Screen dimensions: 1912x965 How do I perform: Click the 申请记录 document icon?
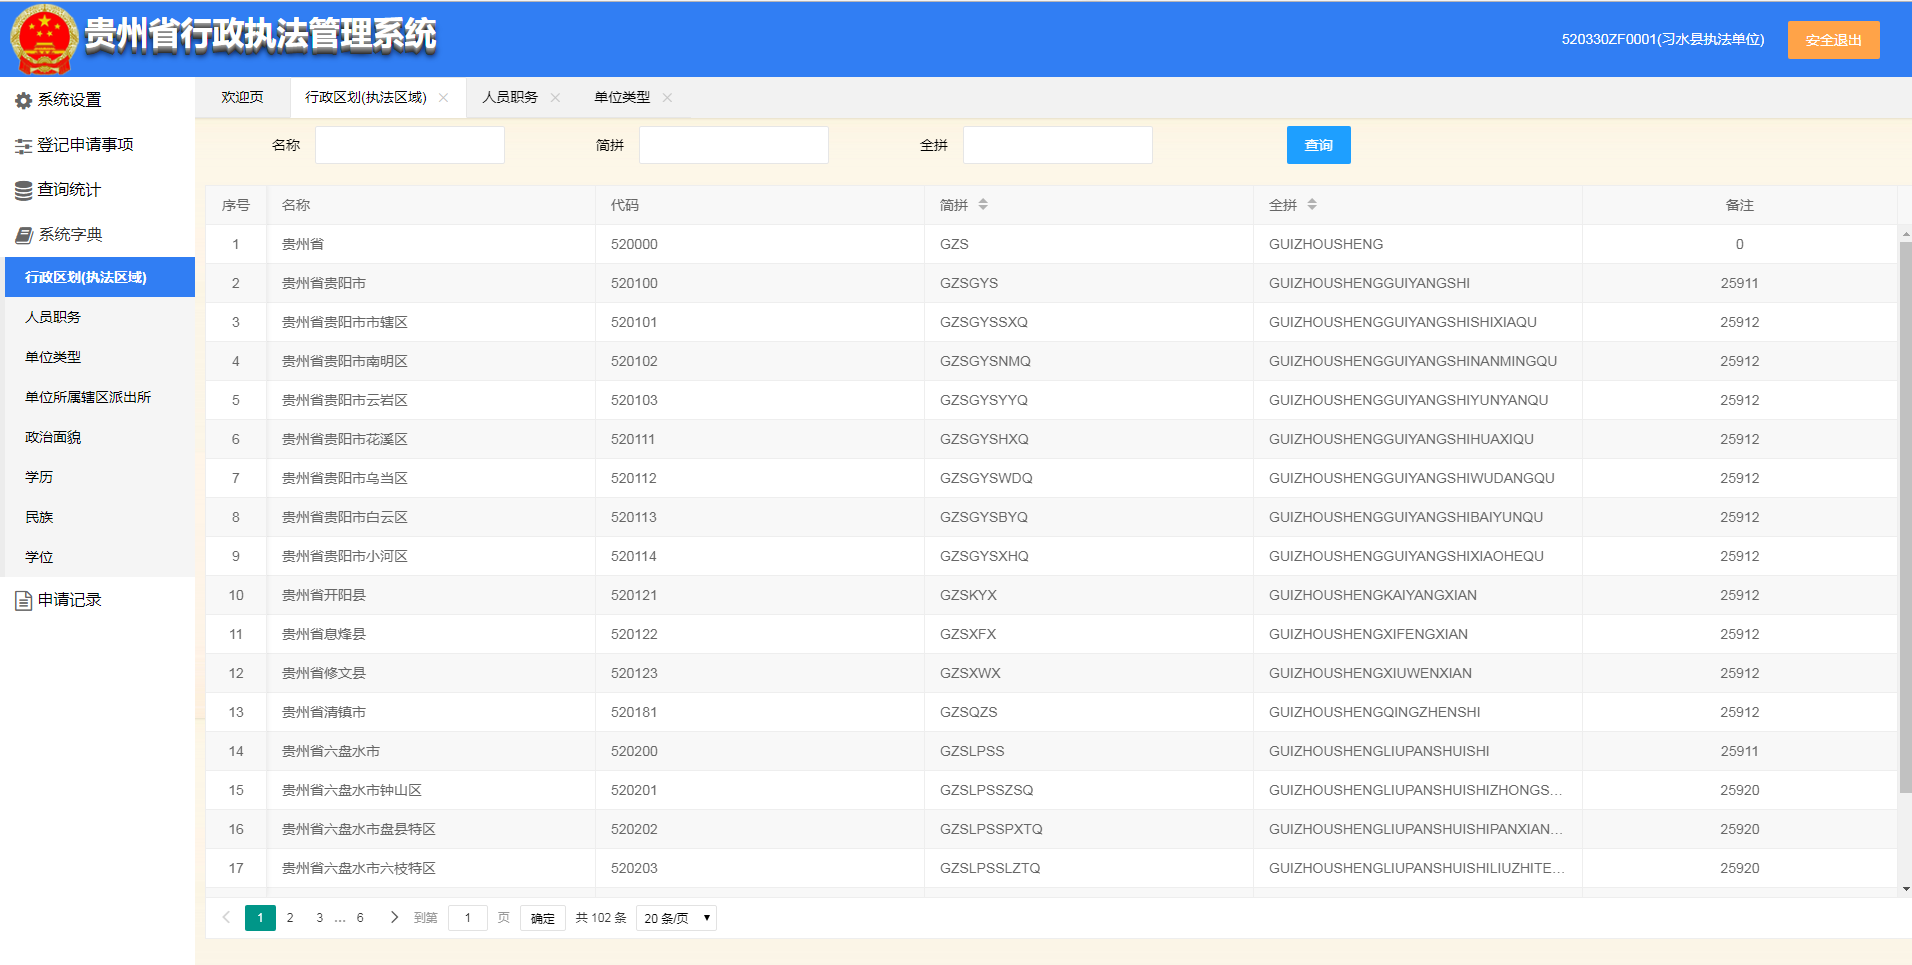[23, 600]
